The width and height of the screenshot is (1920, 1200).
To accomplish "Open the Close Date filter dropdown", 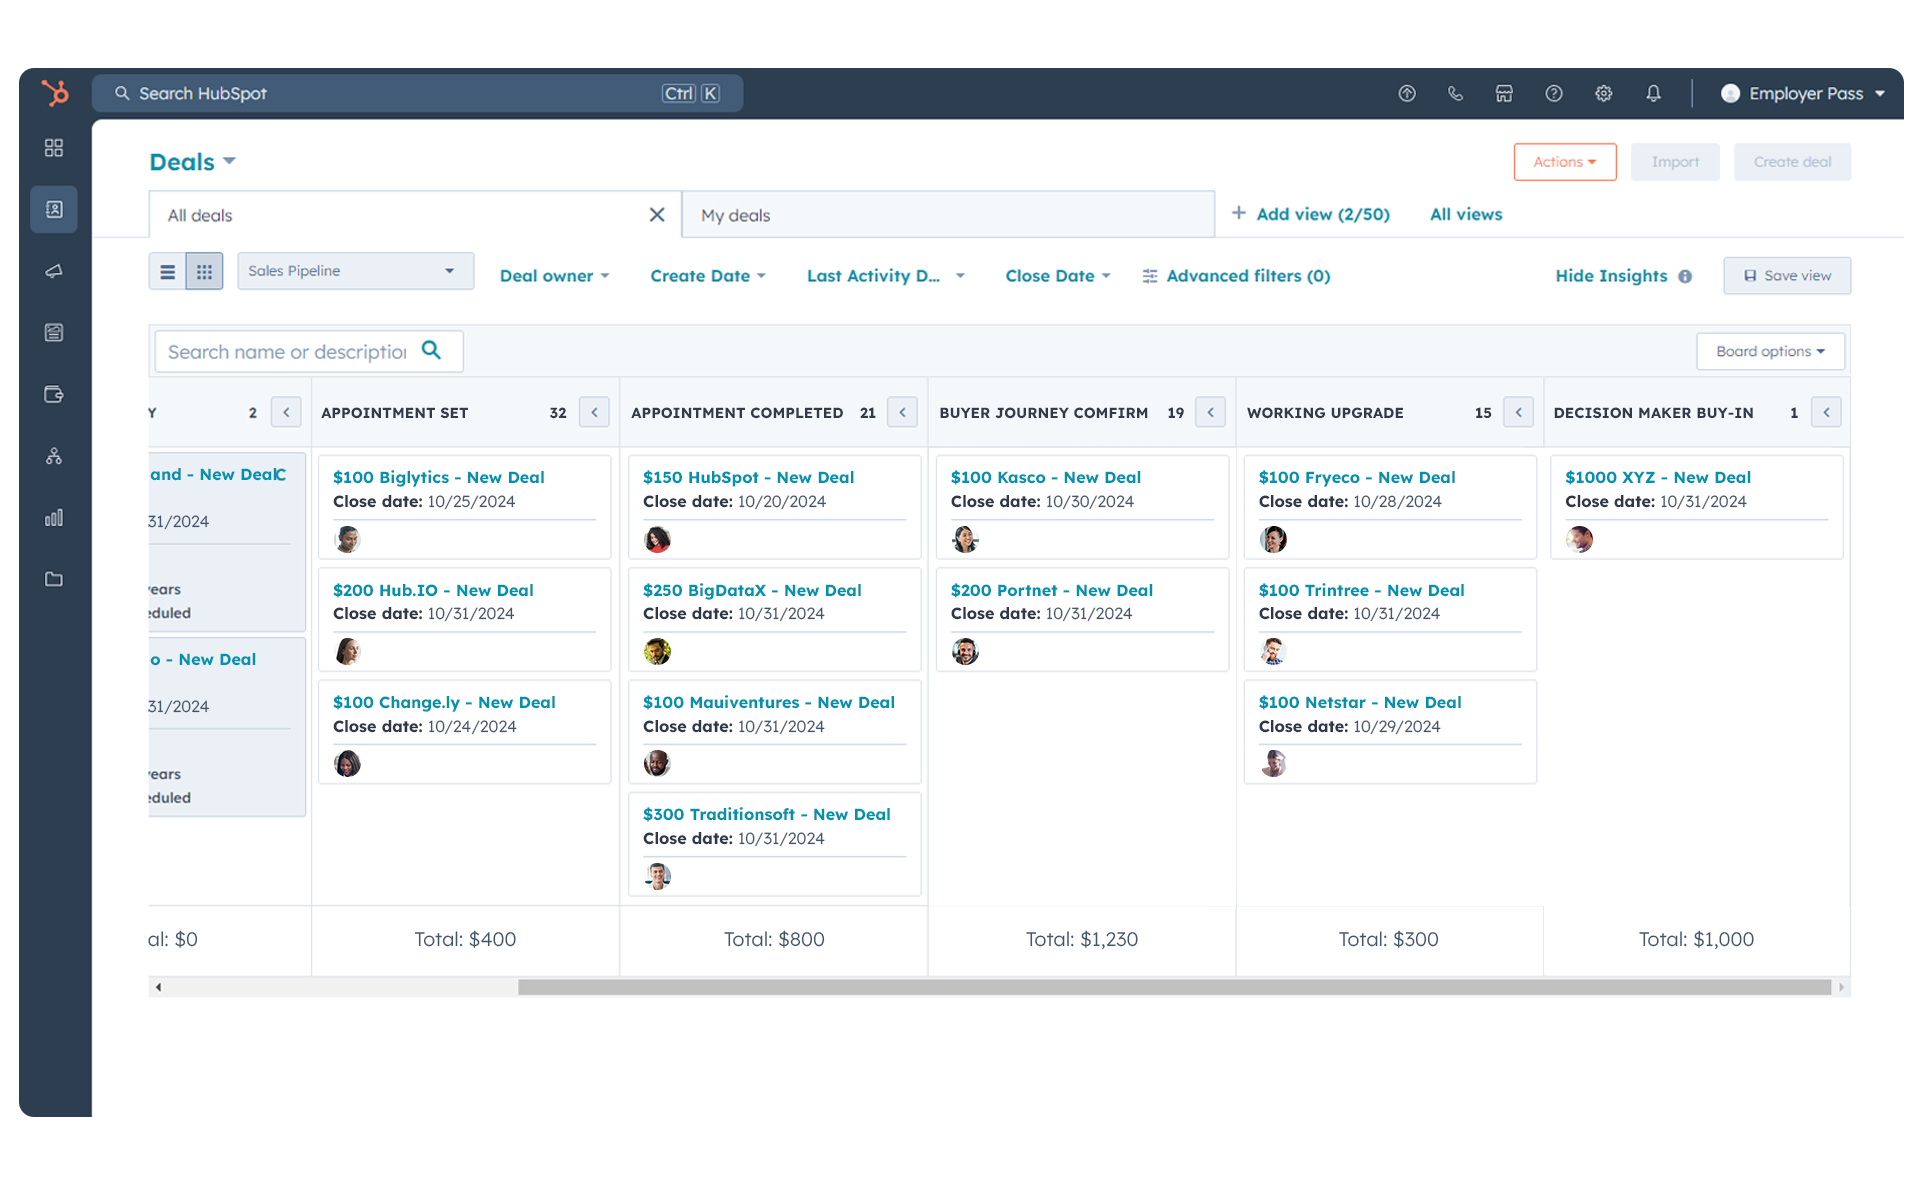I will point(1058,276).
